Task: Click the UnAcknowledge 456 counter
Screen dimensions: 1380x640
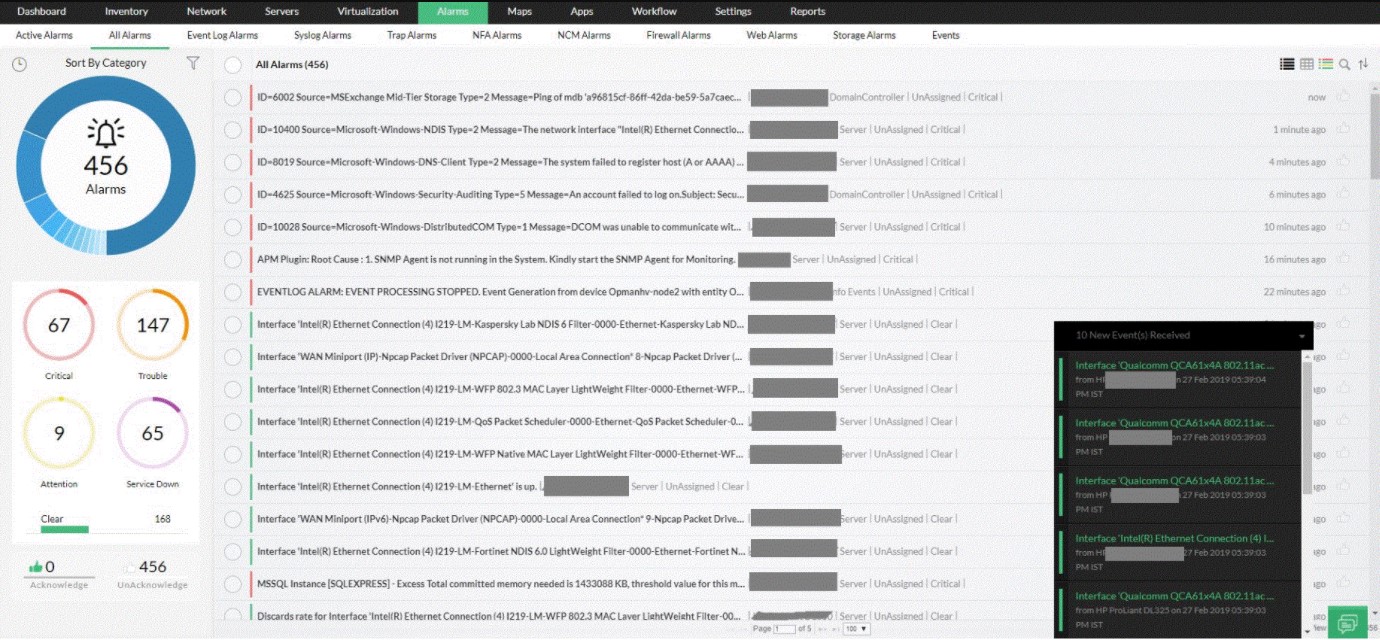Action: (151, 566)
